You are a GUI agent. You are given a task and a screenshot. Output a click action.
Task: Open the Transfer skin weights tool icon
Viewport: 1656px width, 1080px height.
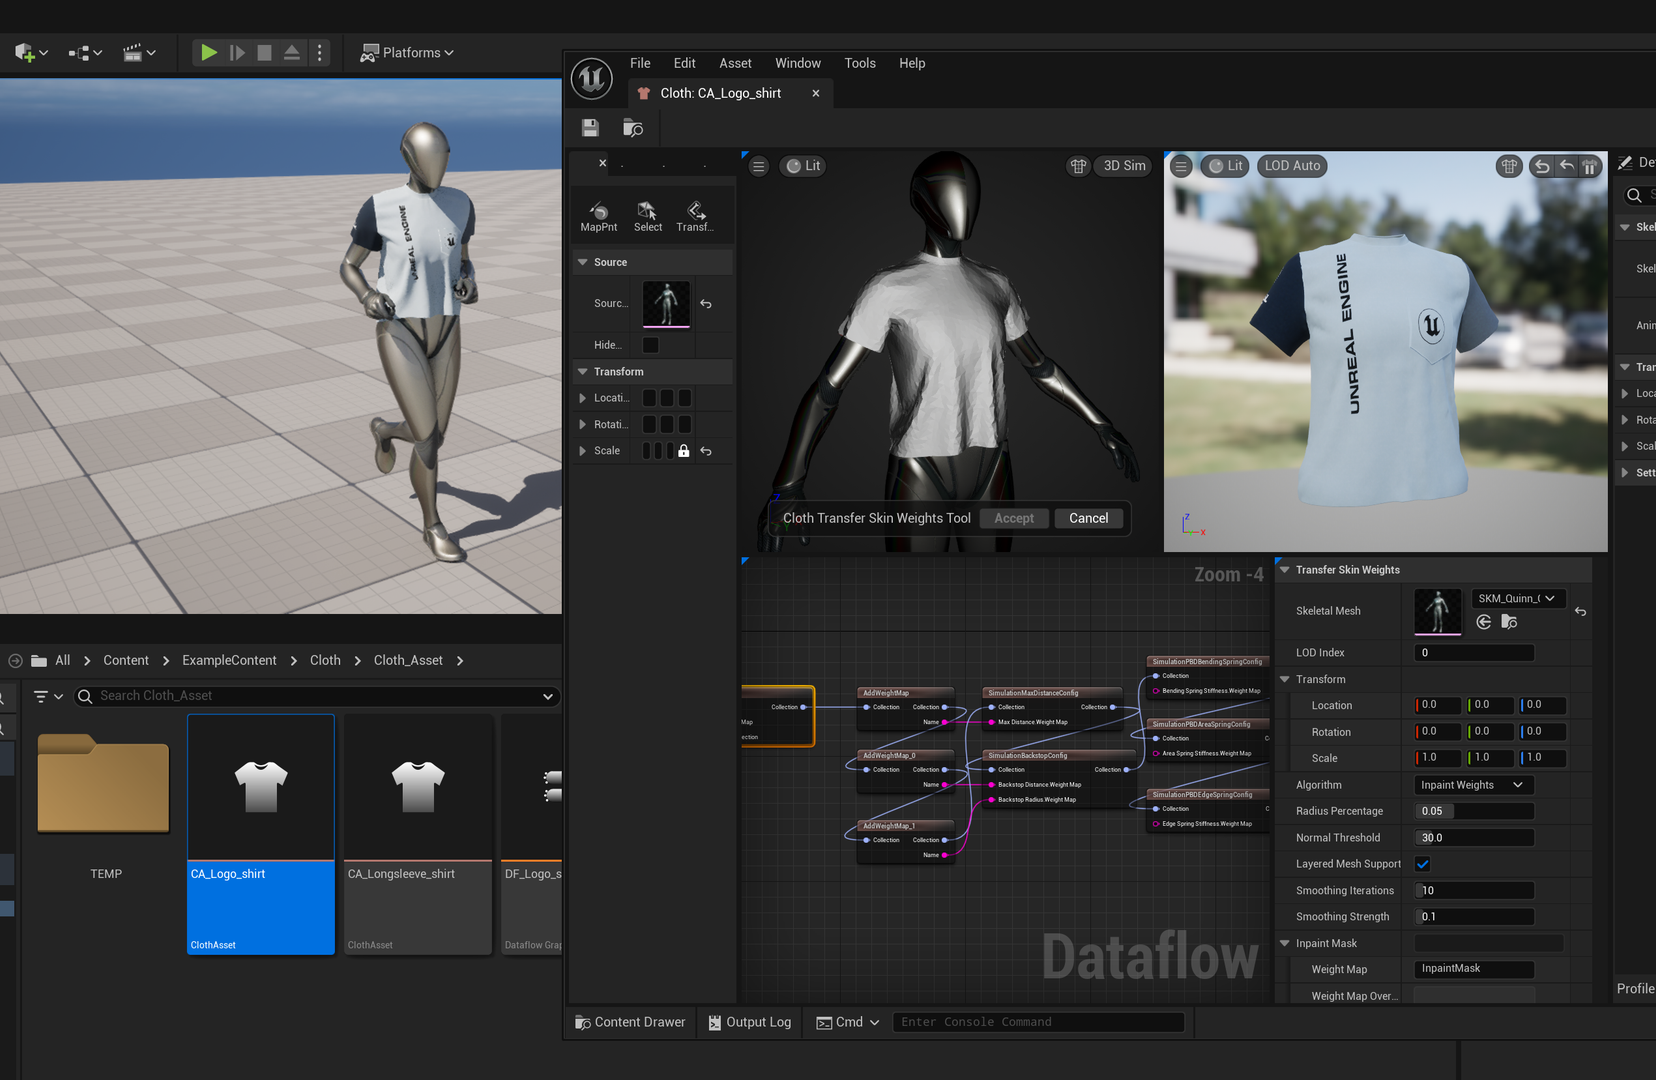(695, 215)
